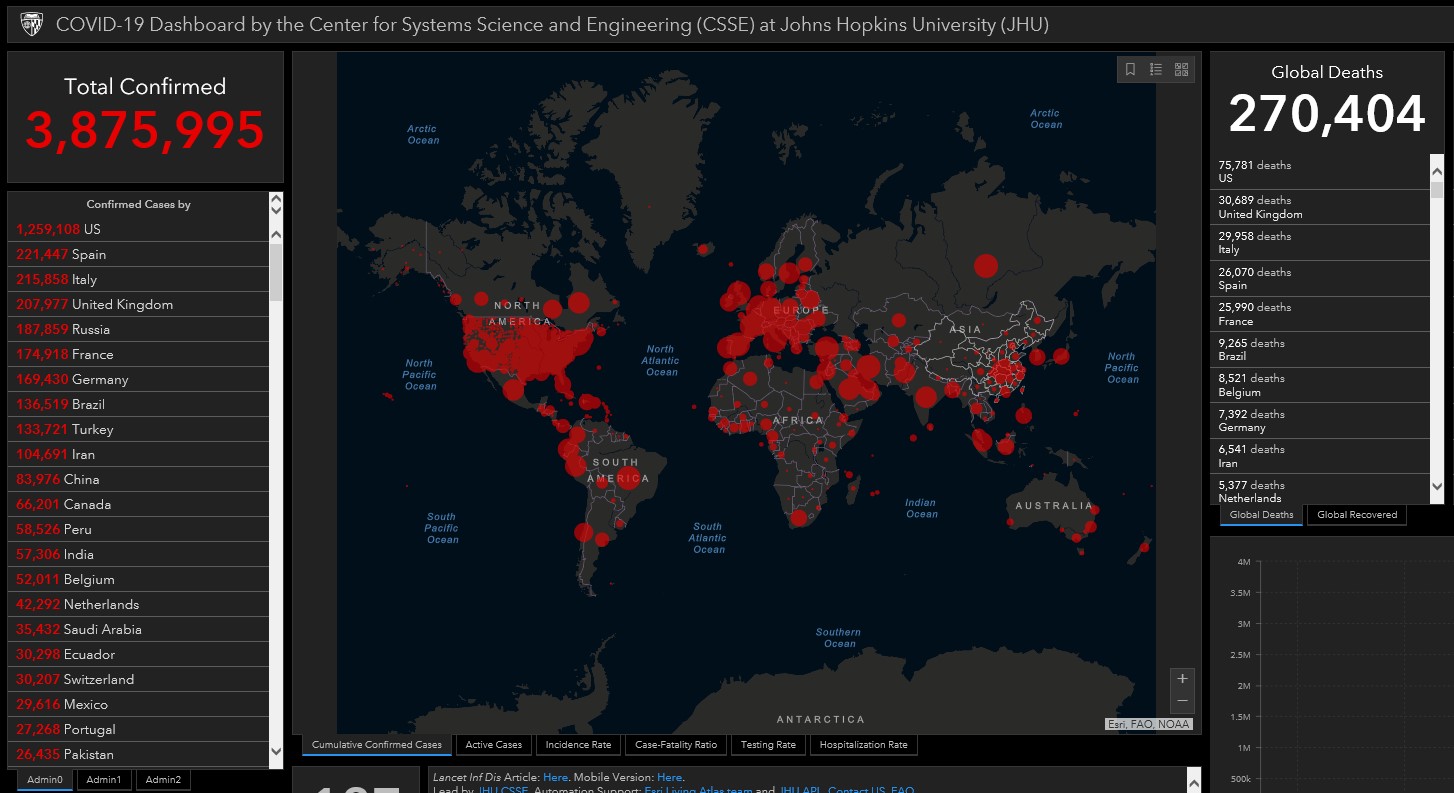Screen dimensions: 1454x793
Task: Select Pakistan with 26,435 cases
Action: click(x=138, y=754)
